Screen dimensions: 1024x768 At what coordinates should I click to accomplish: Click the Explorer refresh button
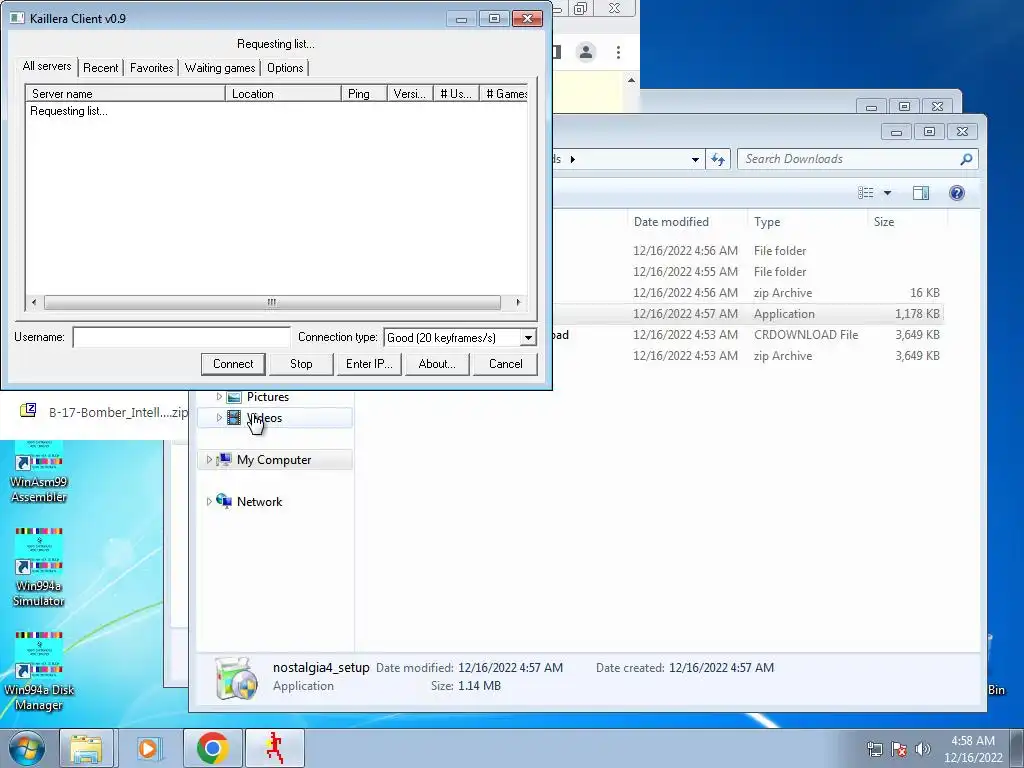click(x=718, y=159)
